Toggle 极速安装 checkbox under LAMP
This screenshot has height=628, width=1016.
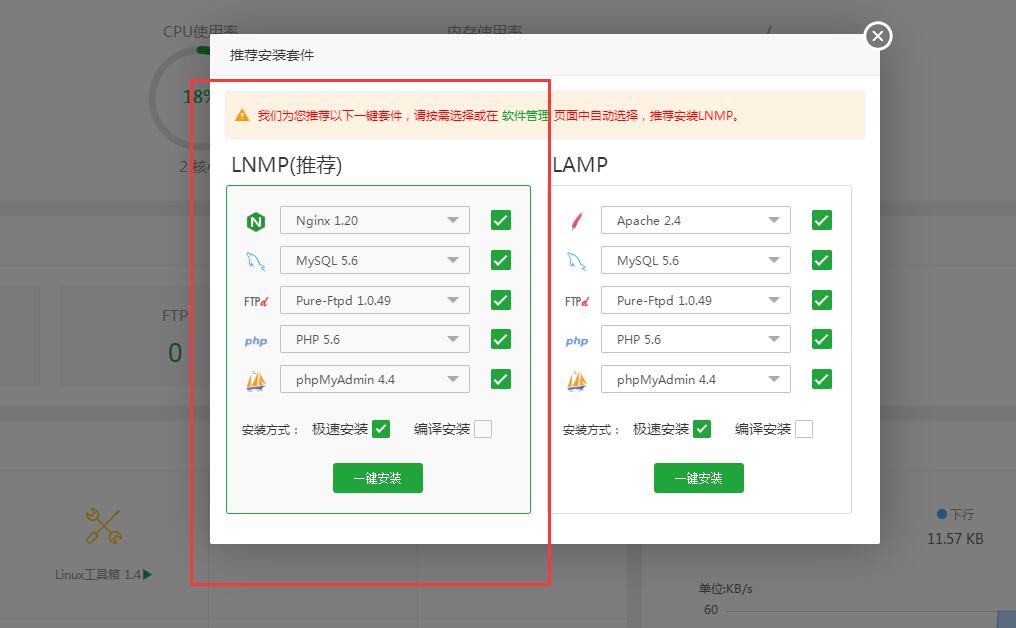pyautogui.click(x=702, y=429)
